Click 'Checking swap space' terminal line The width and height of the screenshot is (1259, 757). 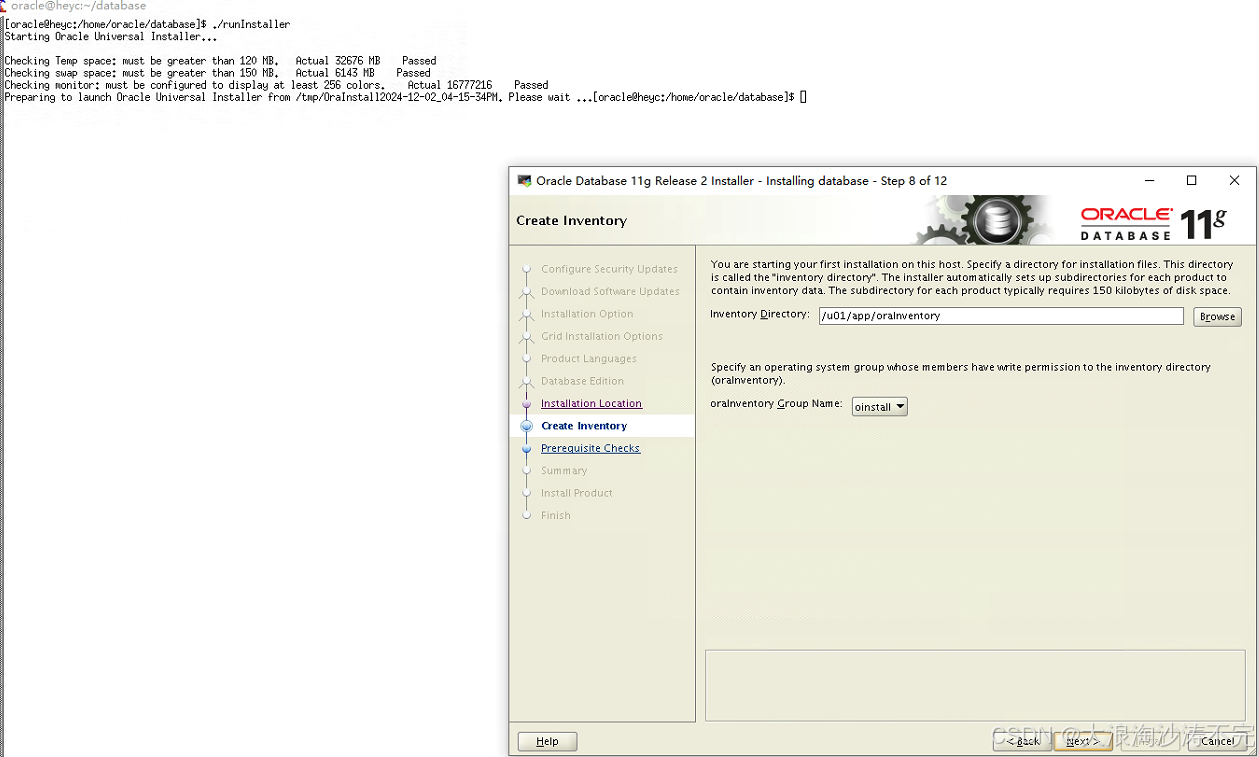(217, 73)
